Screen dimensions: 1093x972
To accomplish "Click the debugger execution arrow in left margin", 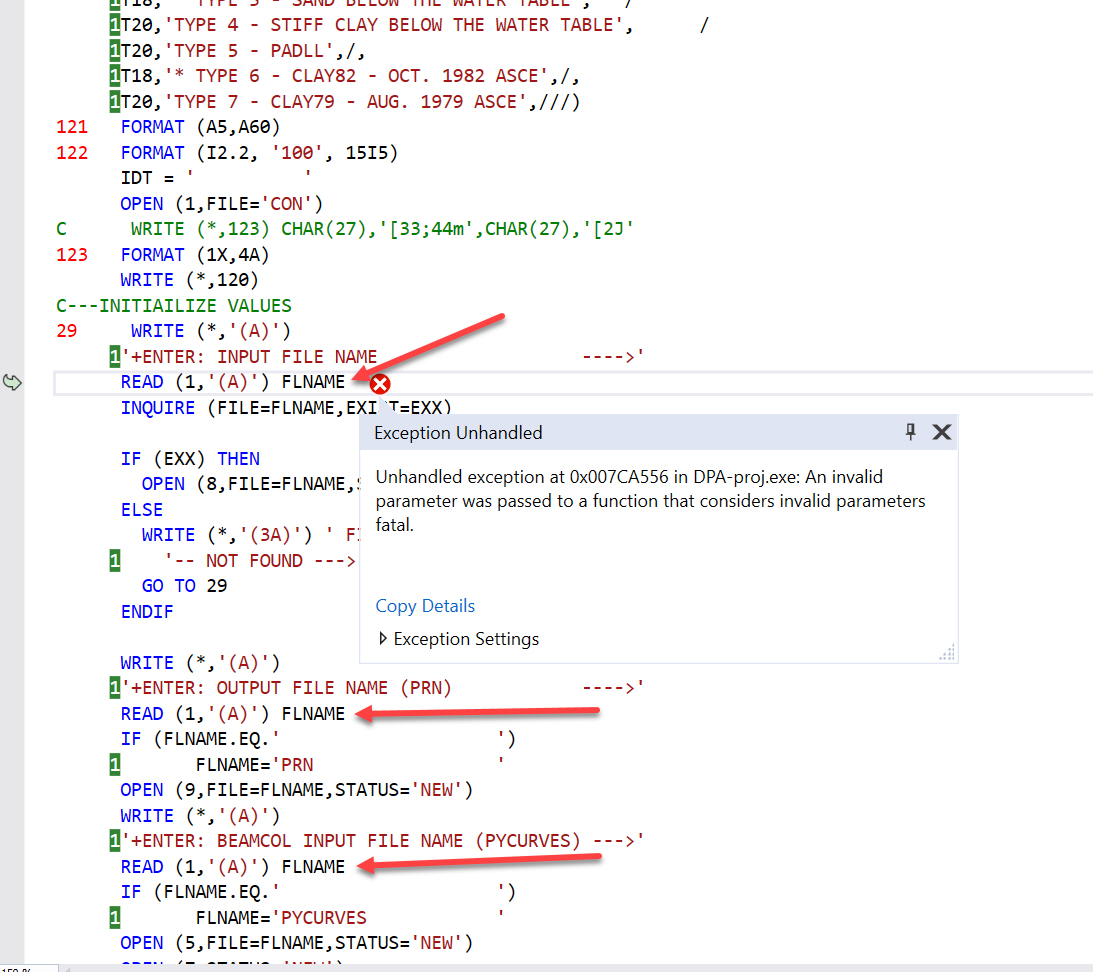I will point(14,381).
